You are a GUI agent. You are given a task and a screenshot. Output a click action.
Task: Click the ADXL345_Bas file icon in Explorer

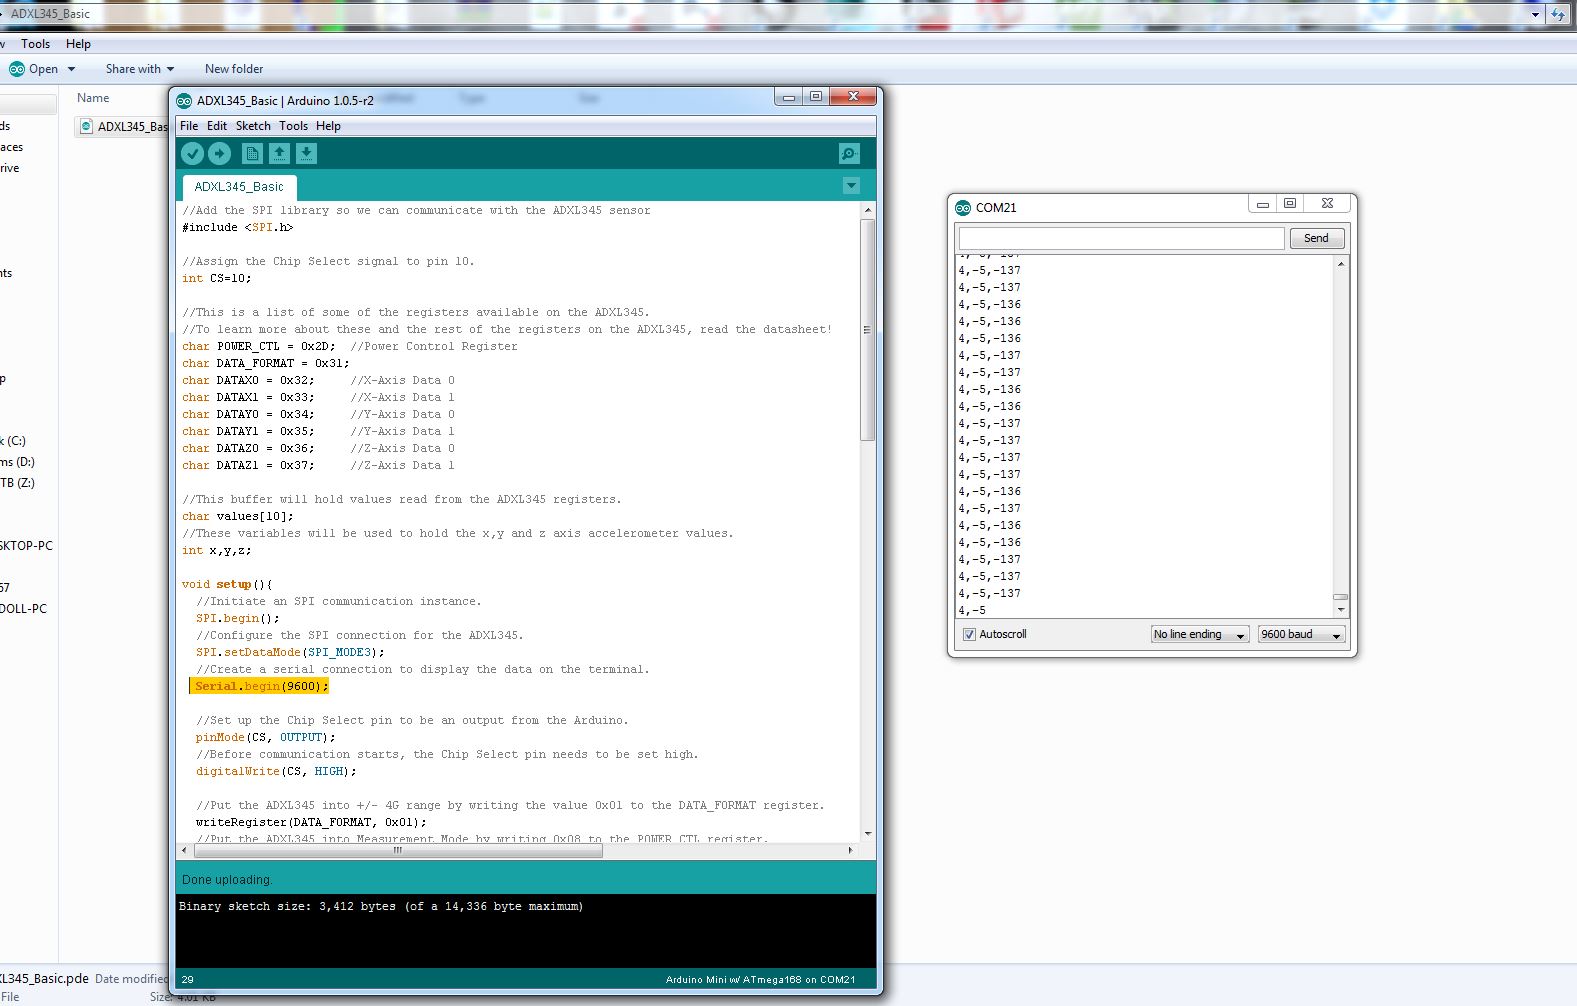click(x=86, y=126)
